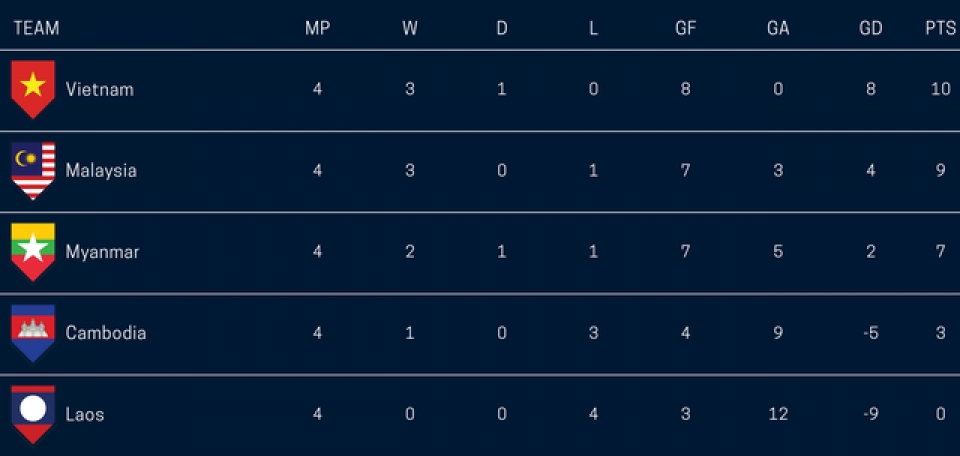Sort by the MP column header
Viewport: 960px width, 456px height.
[x=317, y=28]
